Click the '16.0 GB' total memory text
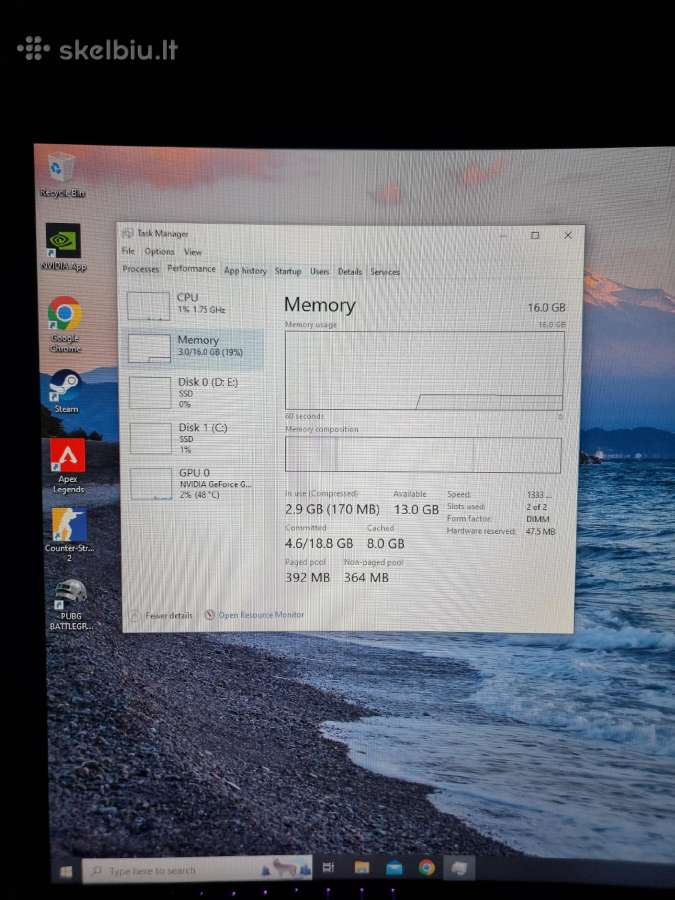 coord(546,308)
